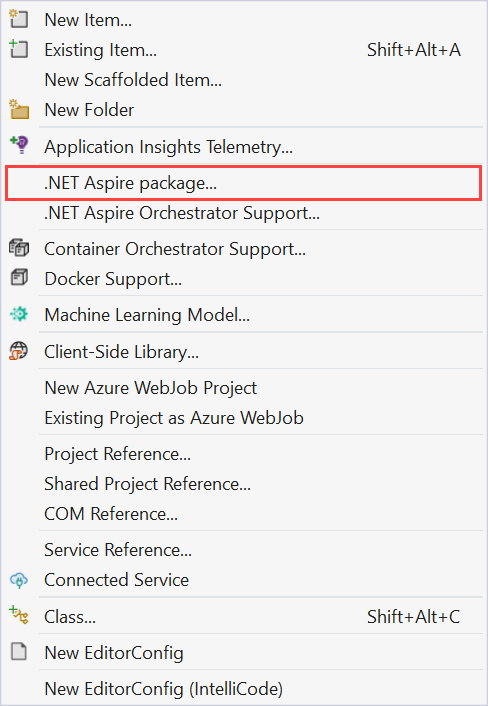Select .NET Aspire package menu entry
The width and height of the screenshot is (488, 706).
(244, 183)
